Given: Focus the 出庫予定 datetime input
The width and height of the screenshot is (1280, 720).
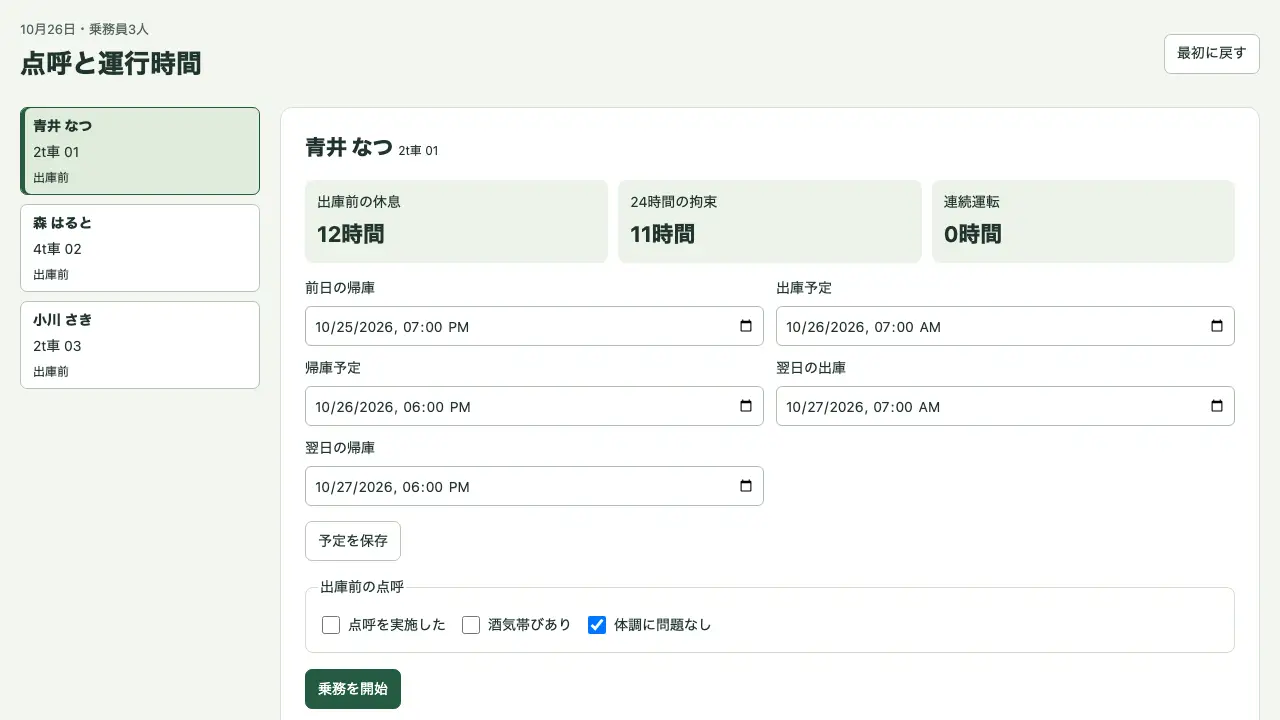Looking at the screenshot, I should tap(1005, 326).
